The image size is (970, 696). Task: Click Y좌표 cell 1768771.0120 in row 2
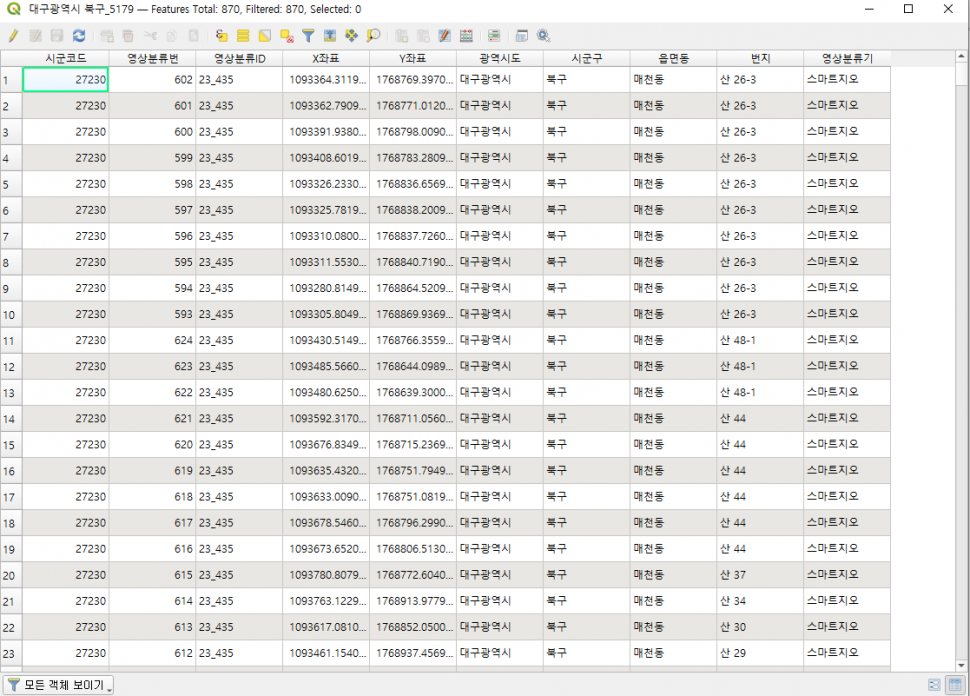pos(413,106)
